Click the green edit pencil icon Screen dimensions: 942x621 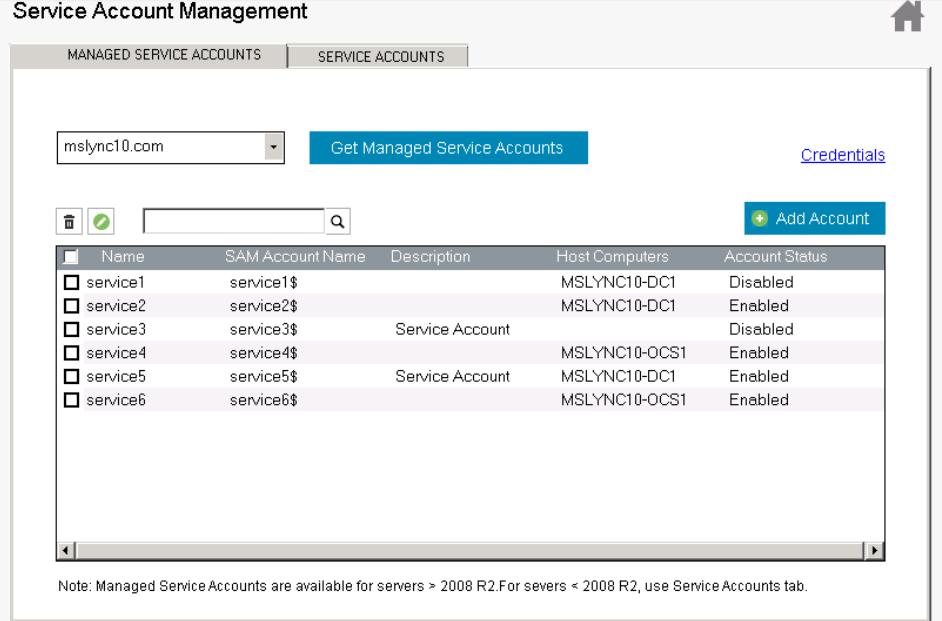click(101, 222)
